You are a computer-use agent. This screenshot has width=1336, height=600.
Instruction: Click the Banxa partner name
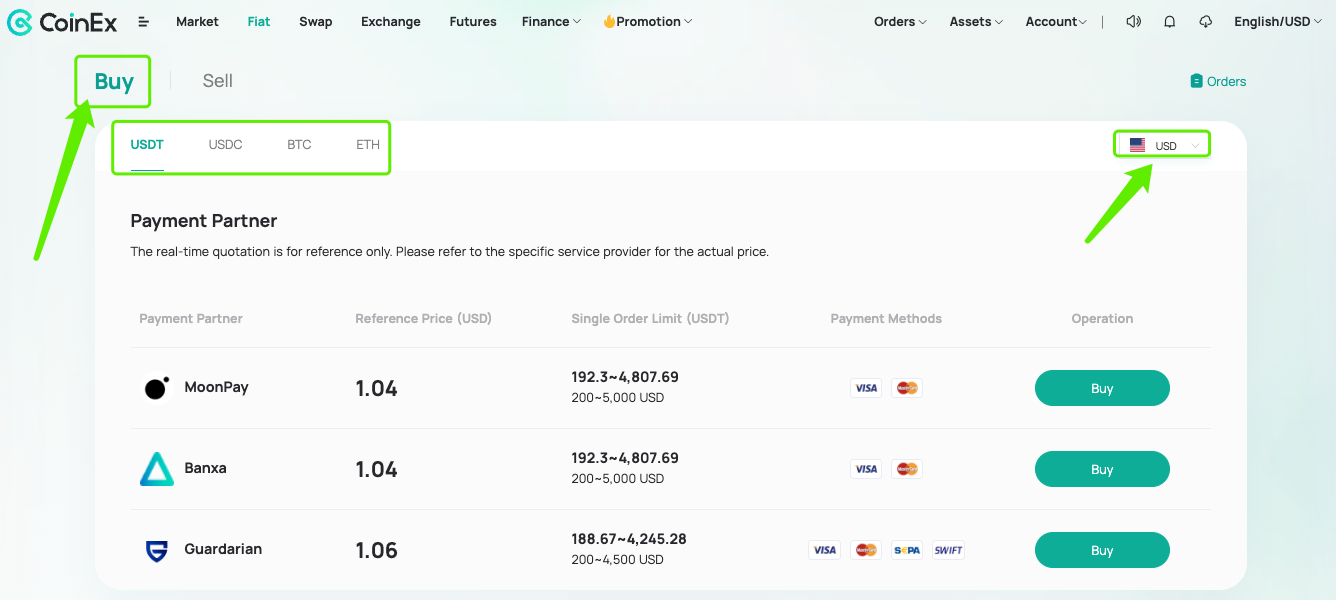(205, 468)
